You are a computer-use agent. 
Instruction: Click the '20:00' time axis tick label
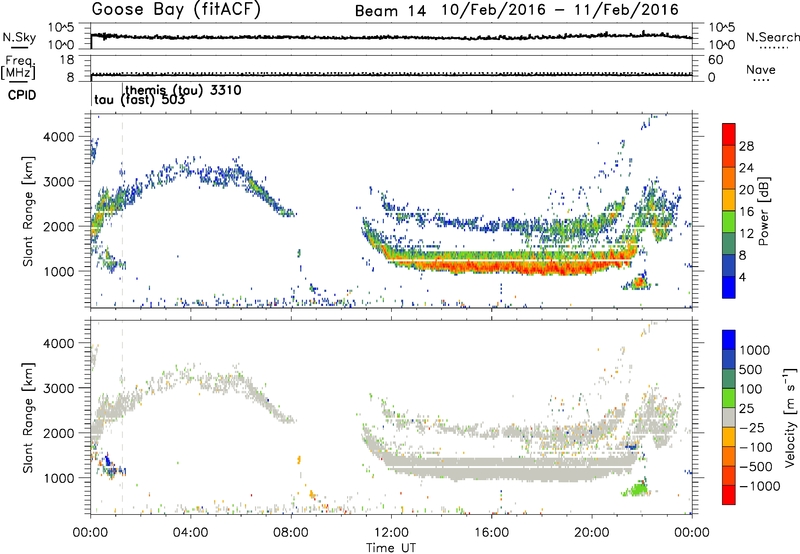(592, 533)
